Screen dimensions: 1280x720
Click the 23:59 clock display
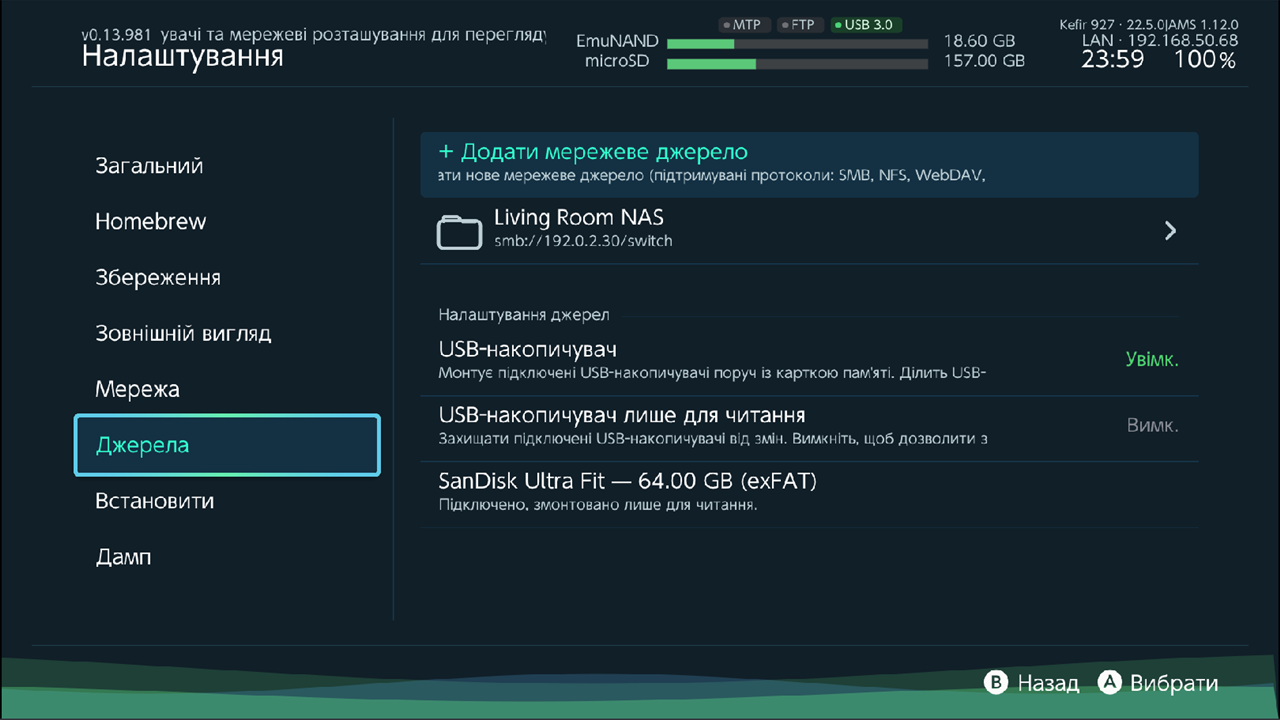1112,60
